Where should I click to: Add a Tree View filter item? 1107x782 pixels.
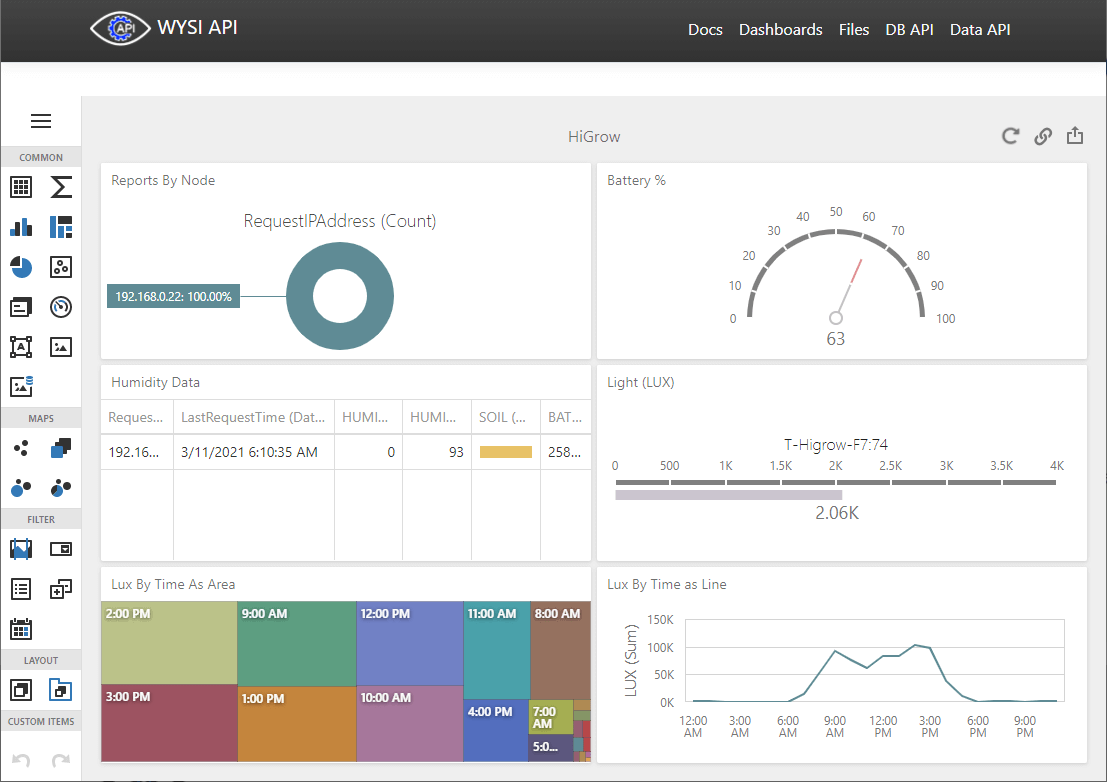[61, 589]
